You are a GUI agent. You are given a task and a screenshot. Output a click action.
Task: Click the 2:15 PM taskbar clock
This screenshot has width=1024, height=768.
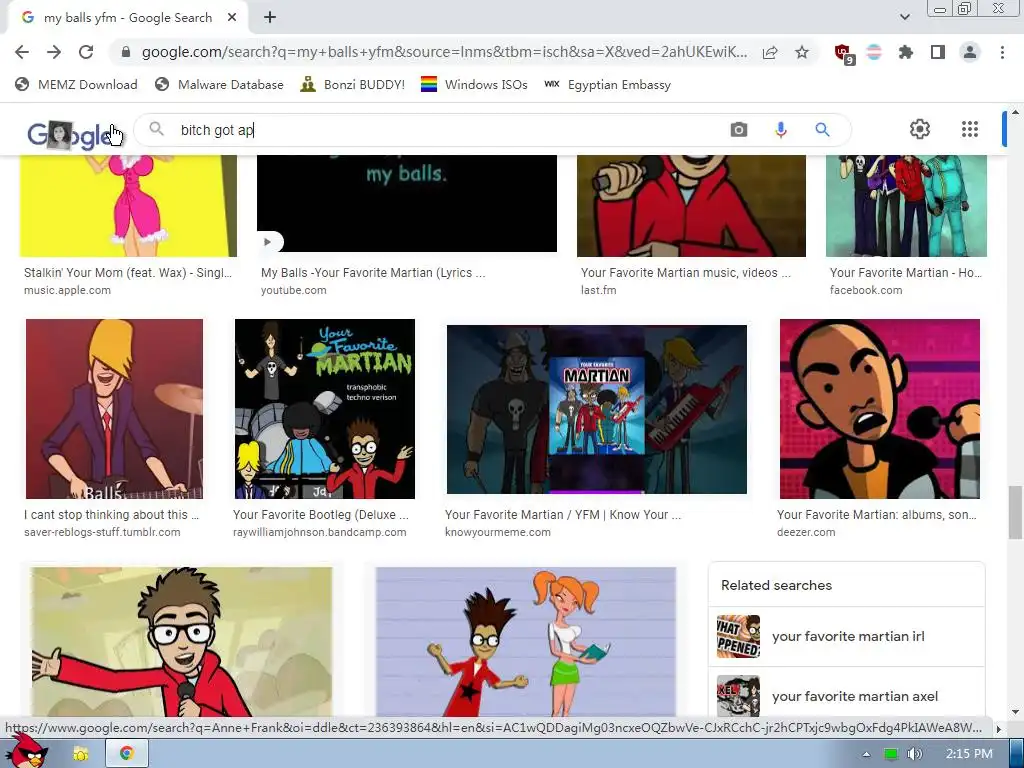[969, 754]
